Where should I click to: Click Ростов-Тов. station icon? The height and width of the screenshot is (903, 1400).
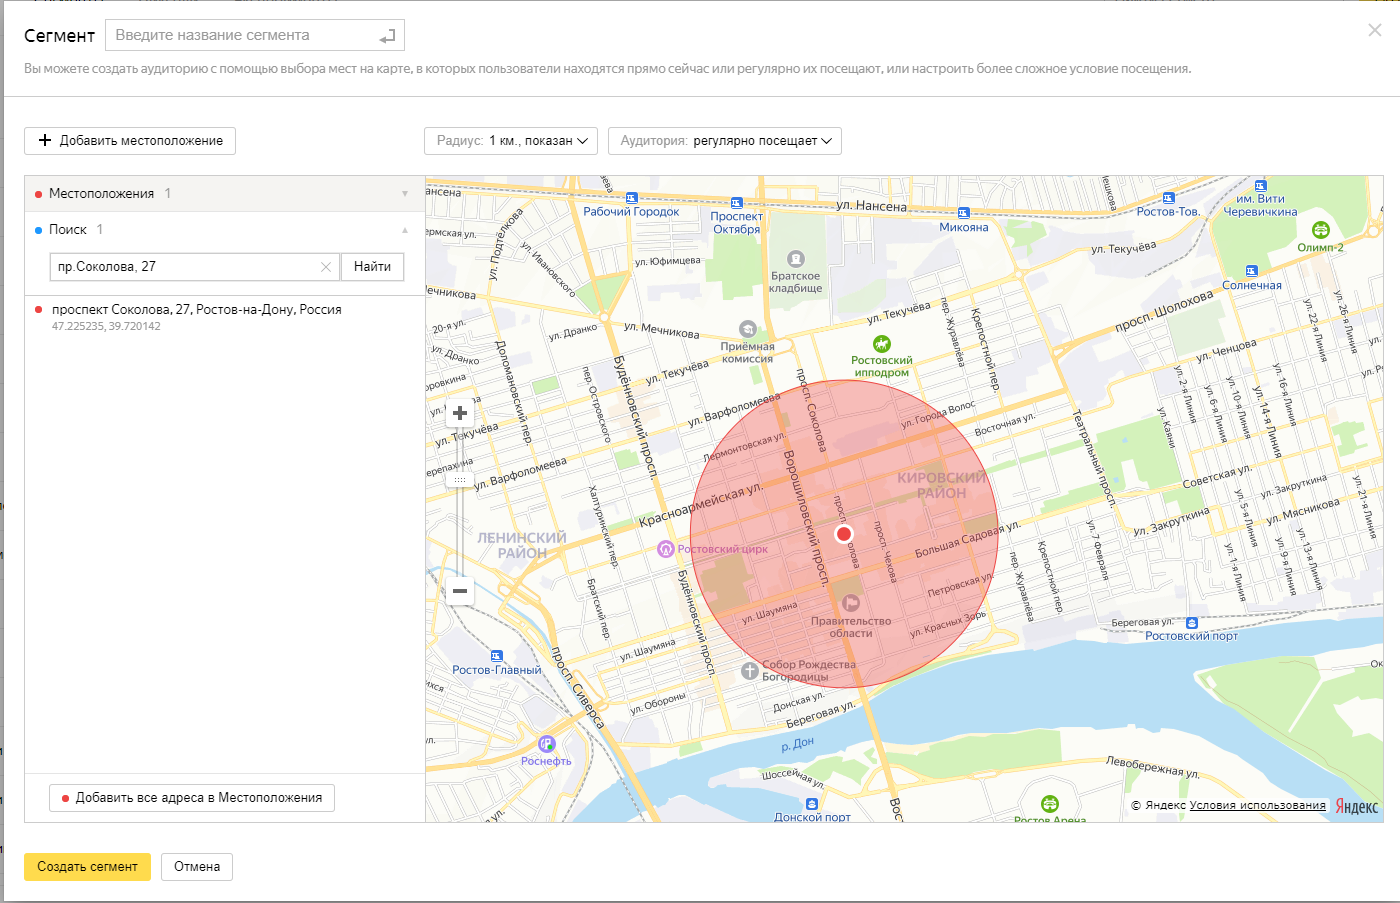1168,198
